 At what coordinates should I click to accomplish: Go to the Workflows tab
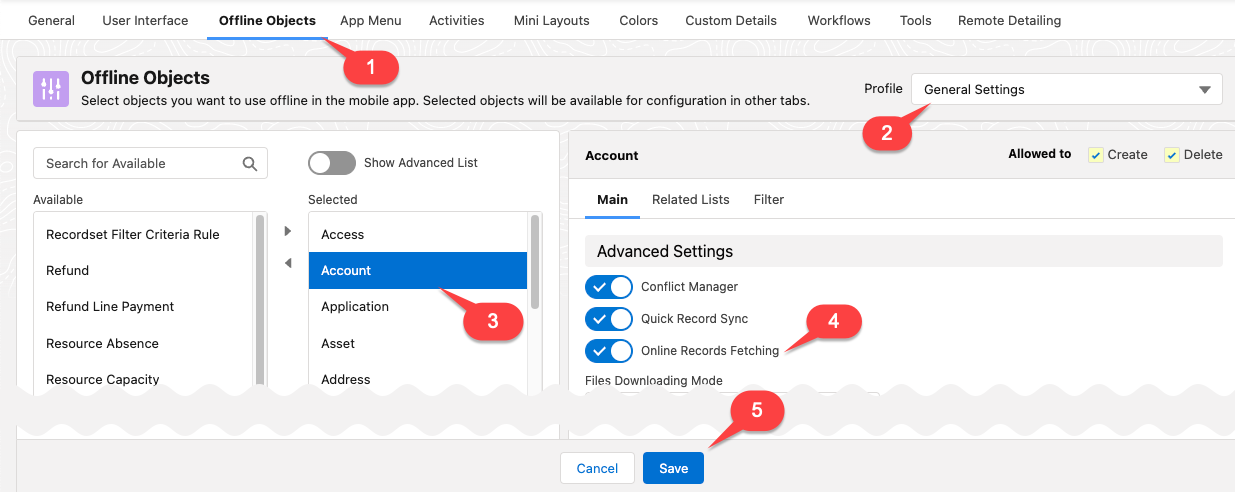coord(839,20)
